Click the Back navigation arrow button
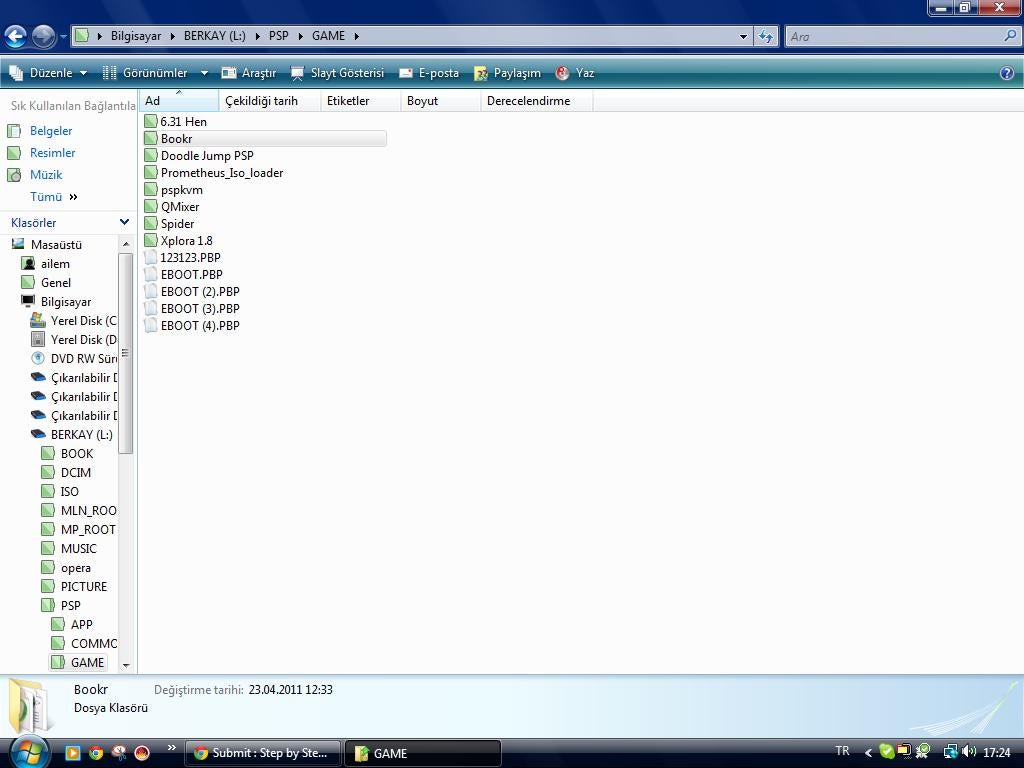1024x768 pixels. 15,37
